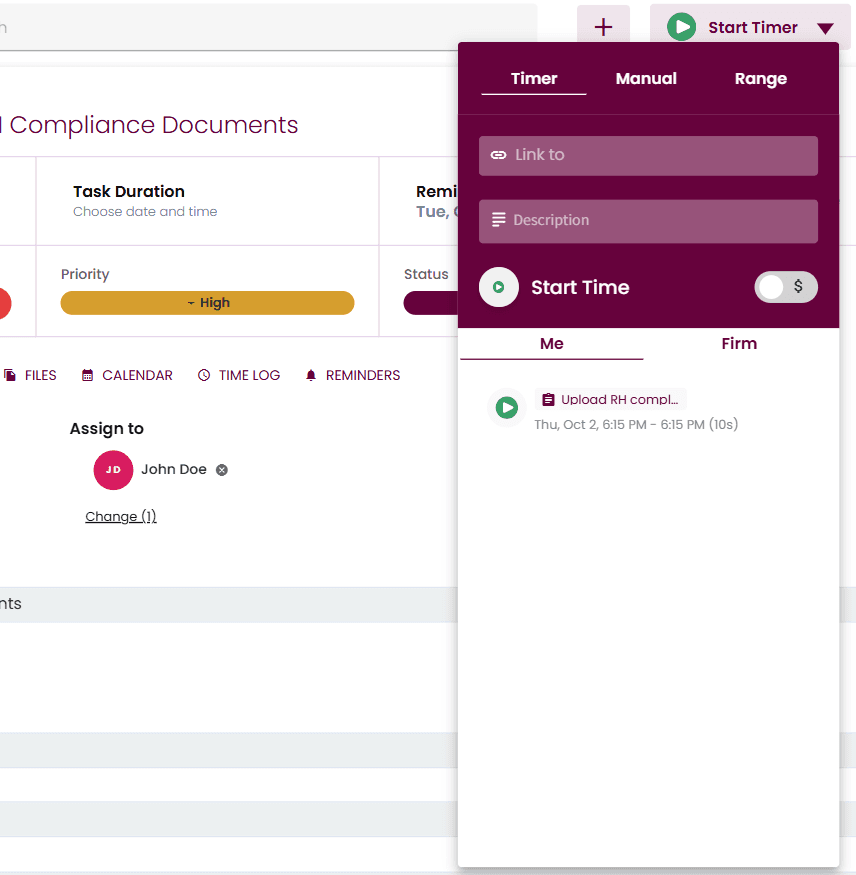Start the Upload RH compliance timer entry

coord(507,407)
